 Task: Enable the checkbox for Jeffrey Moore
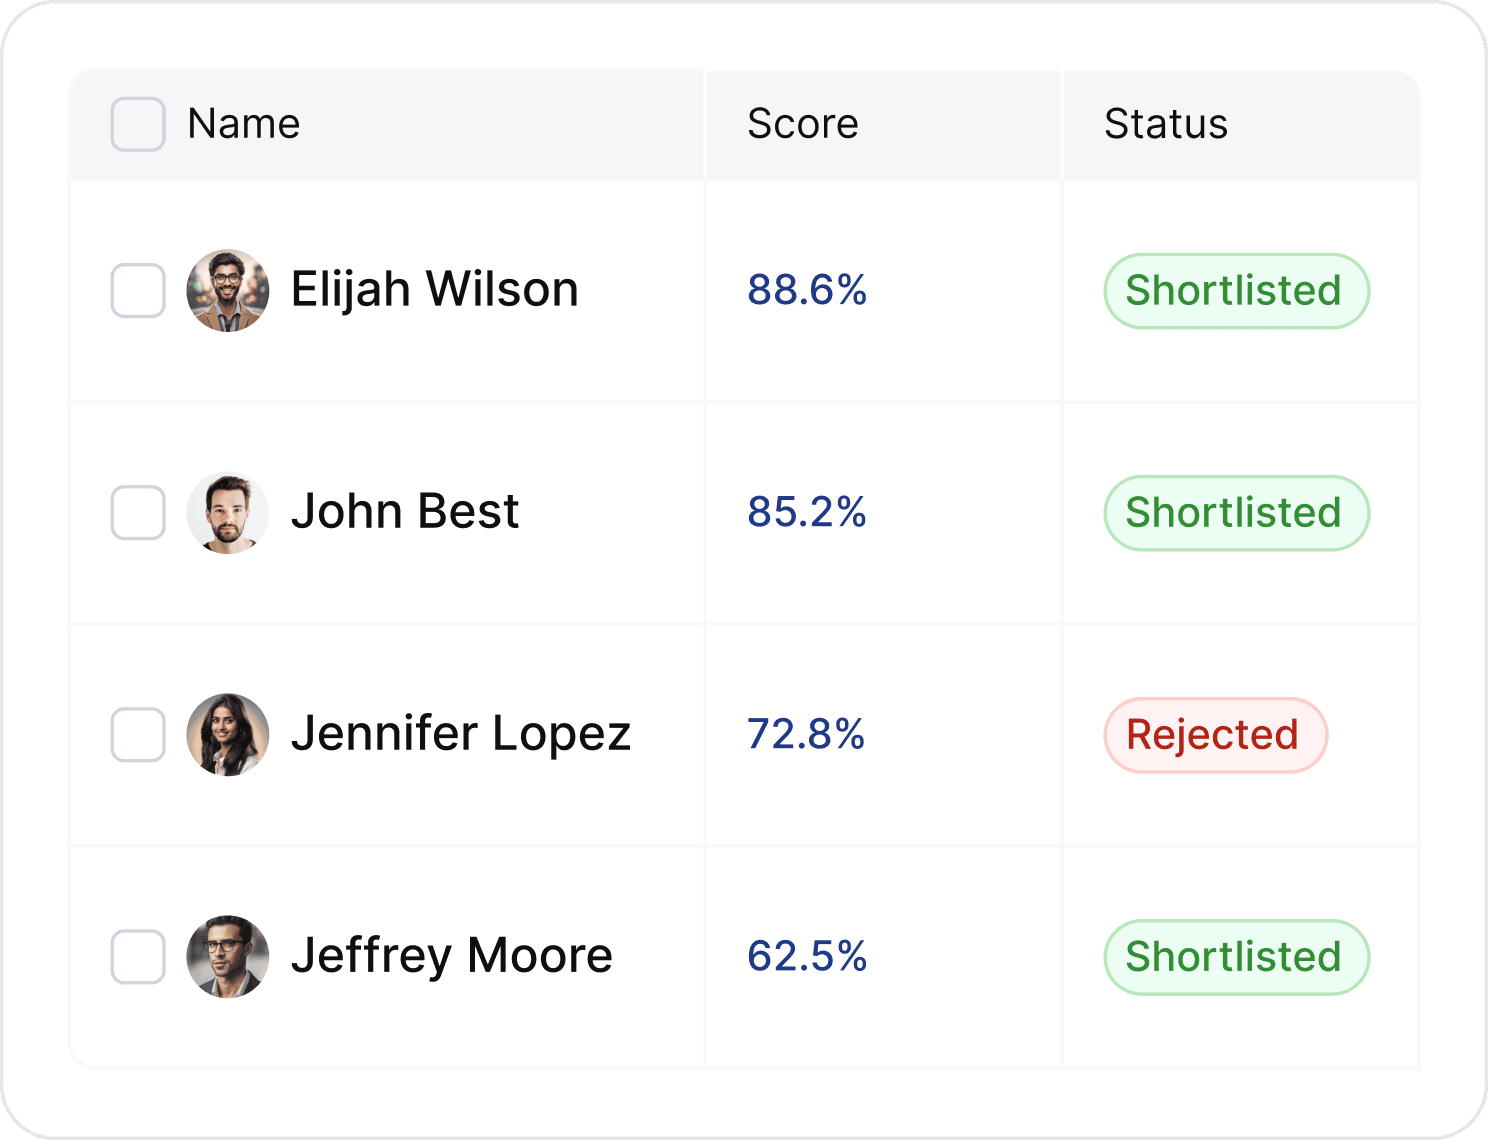(138, 956)
